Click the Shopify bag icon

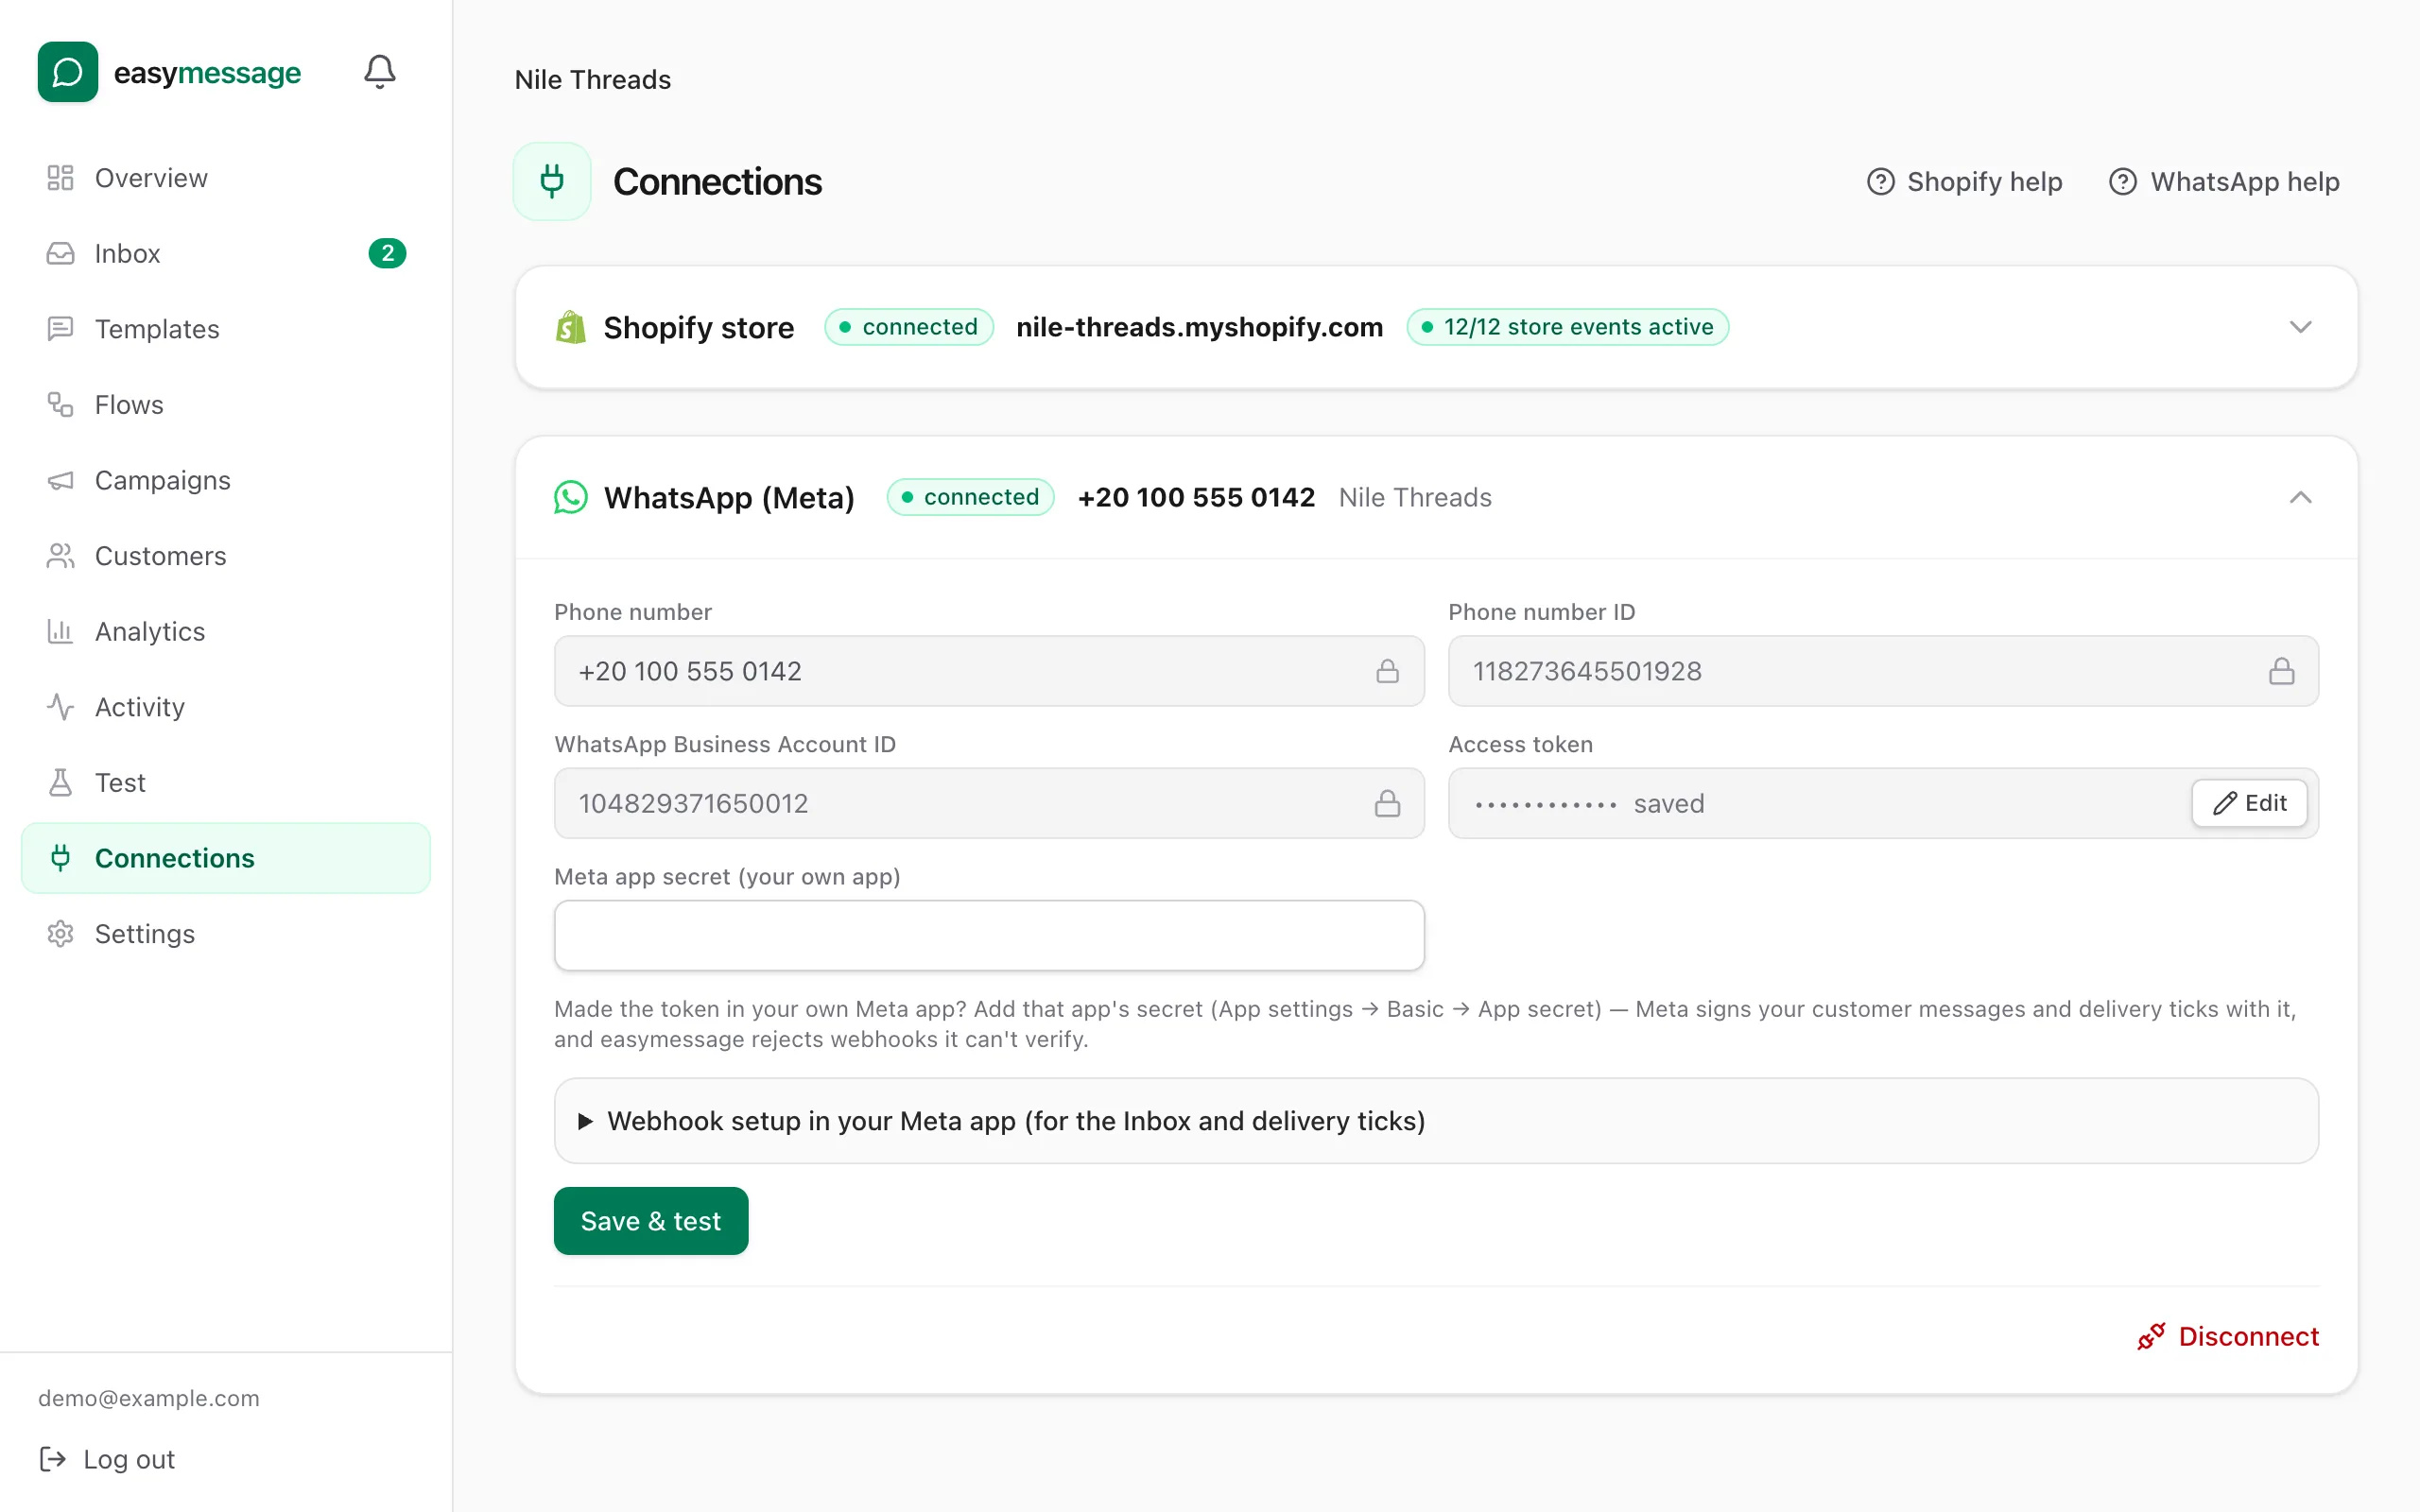570,327
